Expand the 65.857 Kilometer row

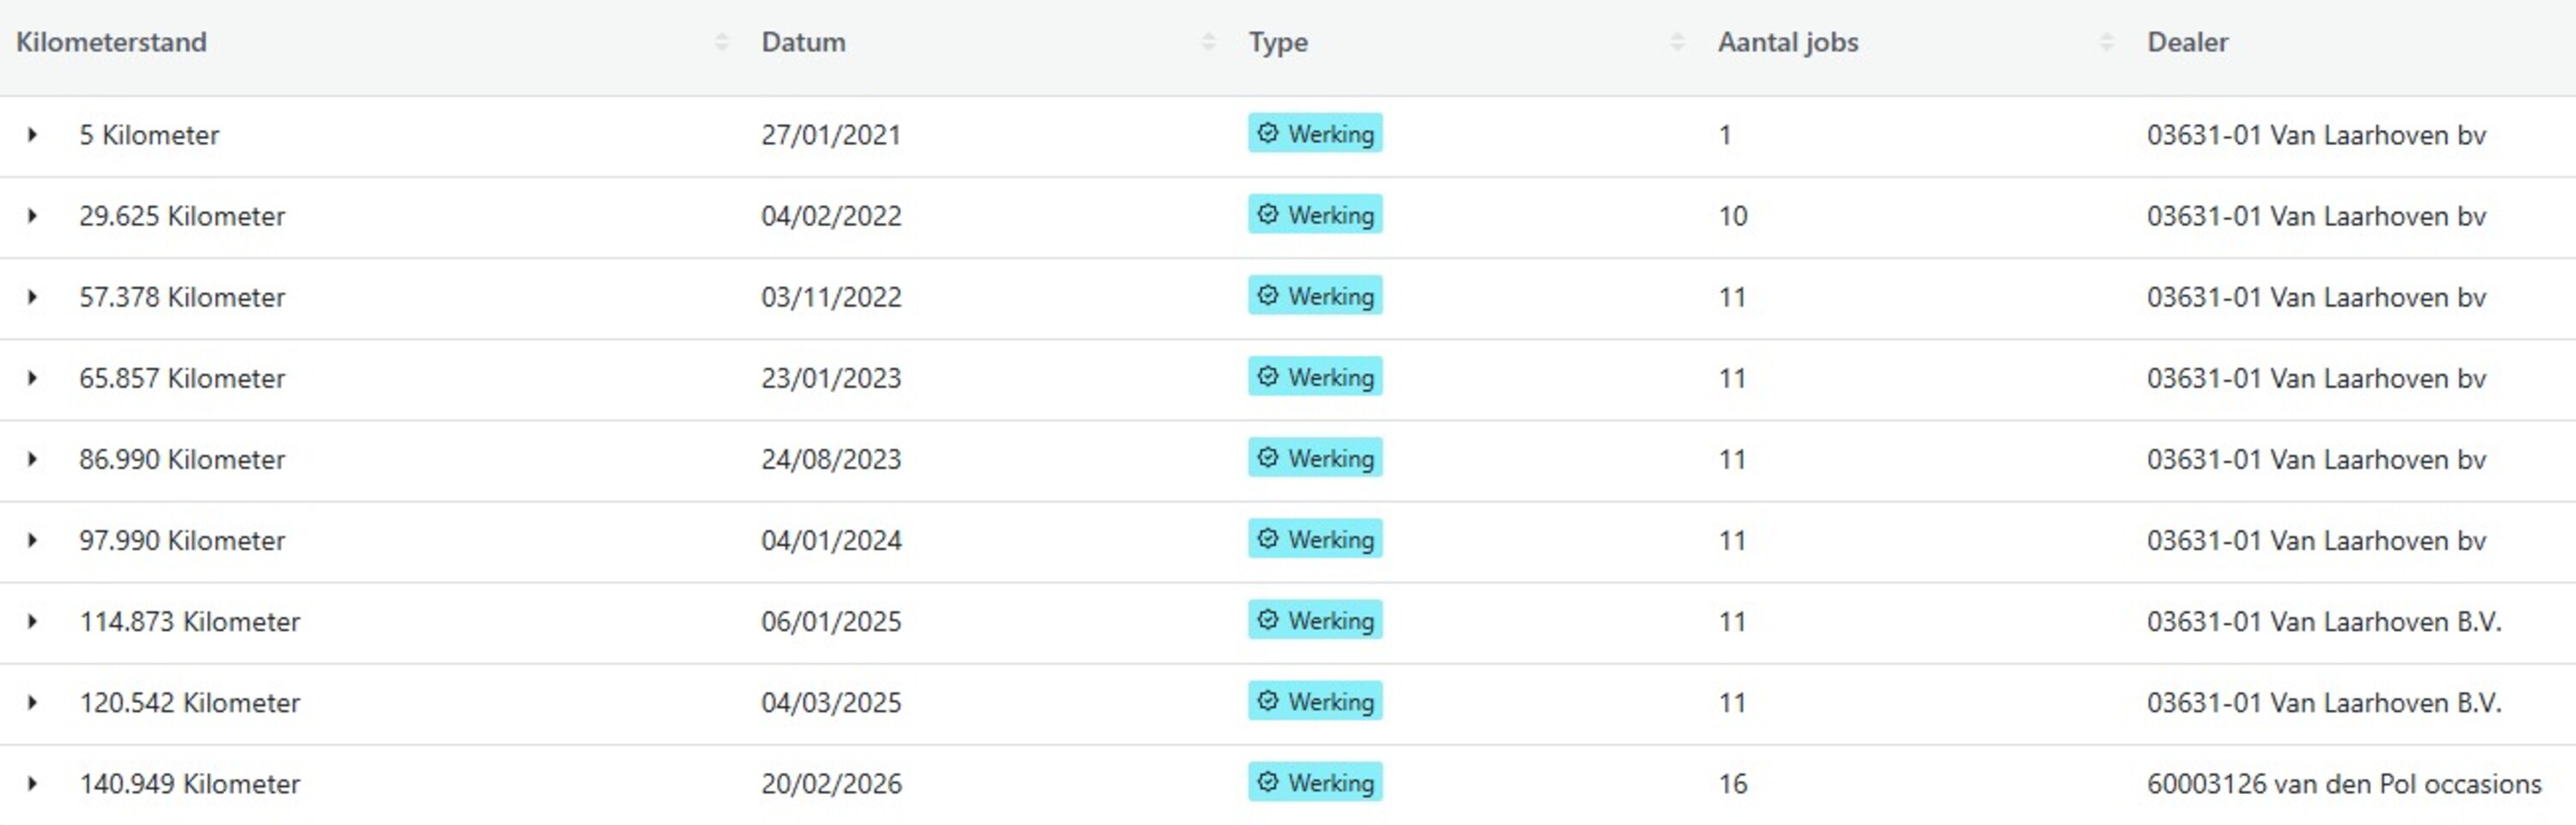(32, 377)
